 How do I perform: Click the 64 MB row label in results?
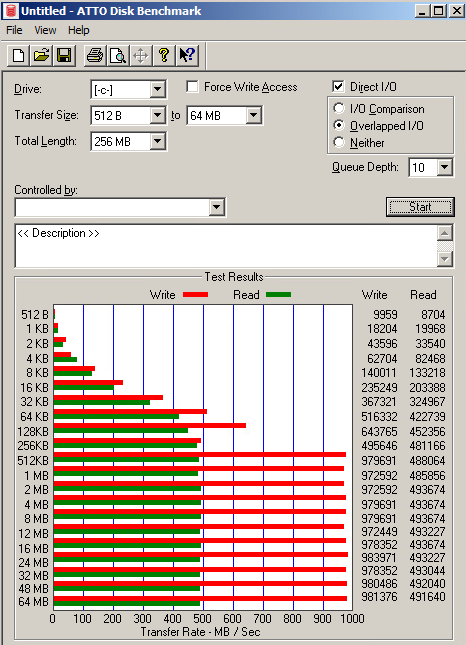click(33, 602)
